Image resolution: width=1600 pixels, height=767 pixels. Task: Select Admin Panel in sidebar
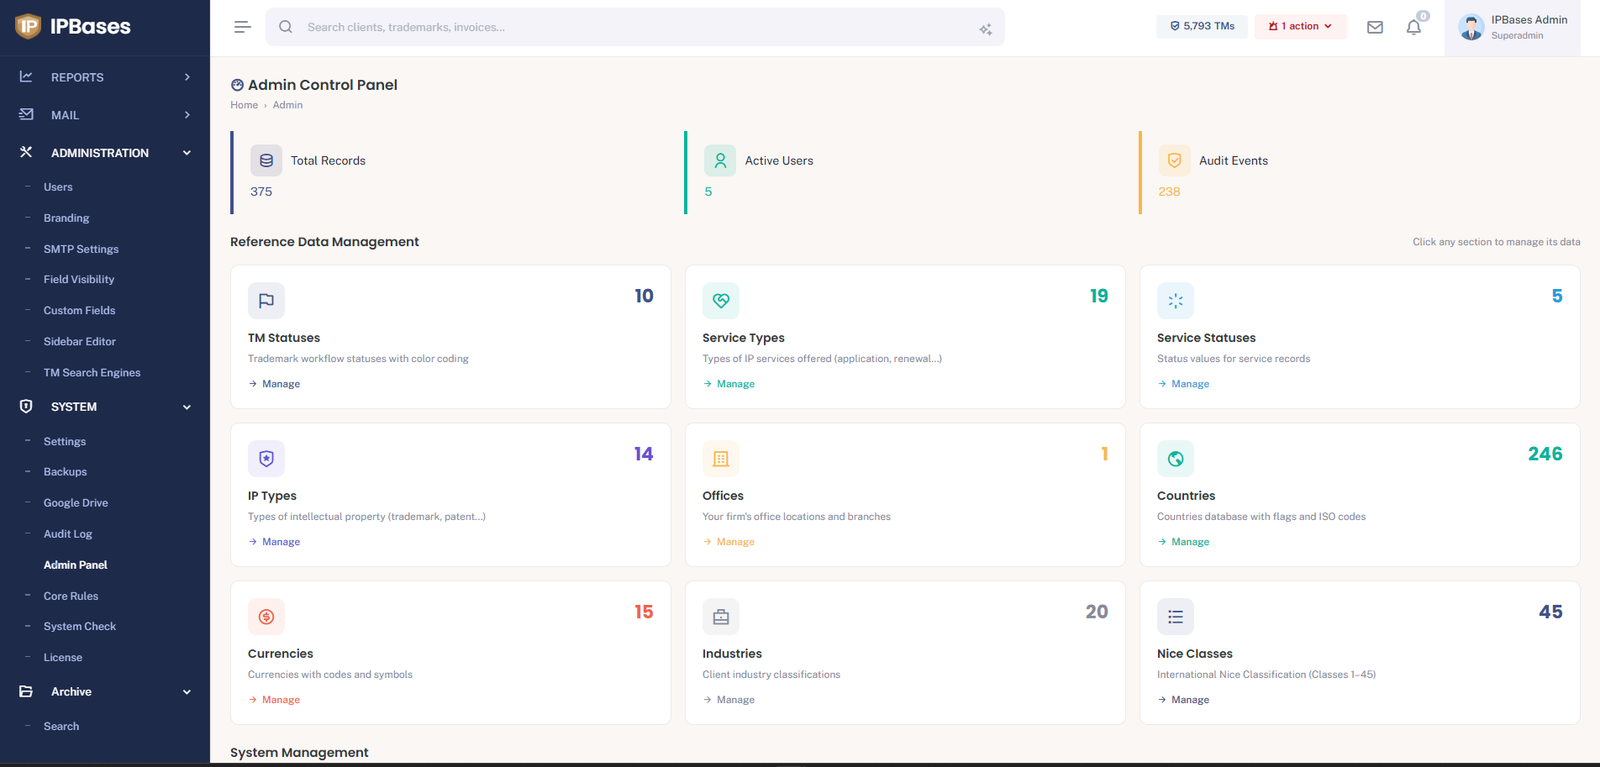pos(75,565)
